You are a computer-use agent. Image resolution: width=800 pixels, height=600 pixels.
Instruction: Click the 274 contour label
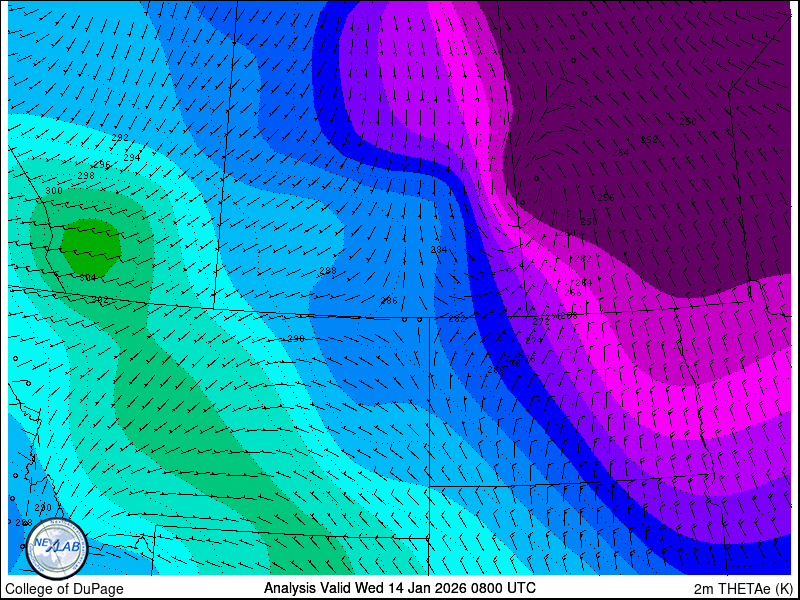pyautogui.click(x=534, y=340)
